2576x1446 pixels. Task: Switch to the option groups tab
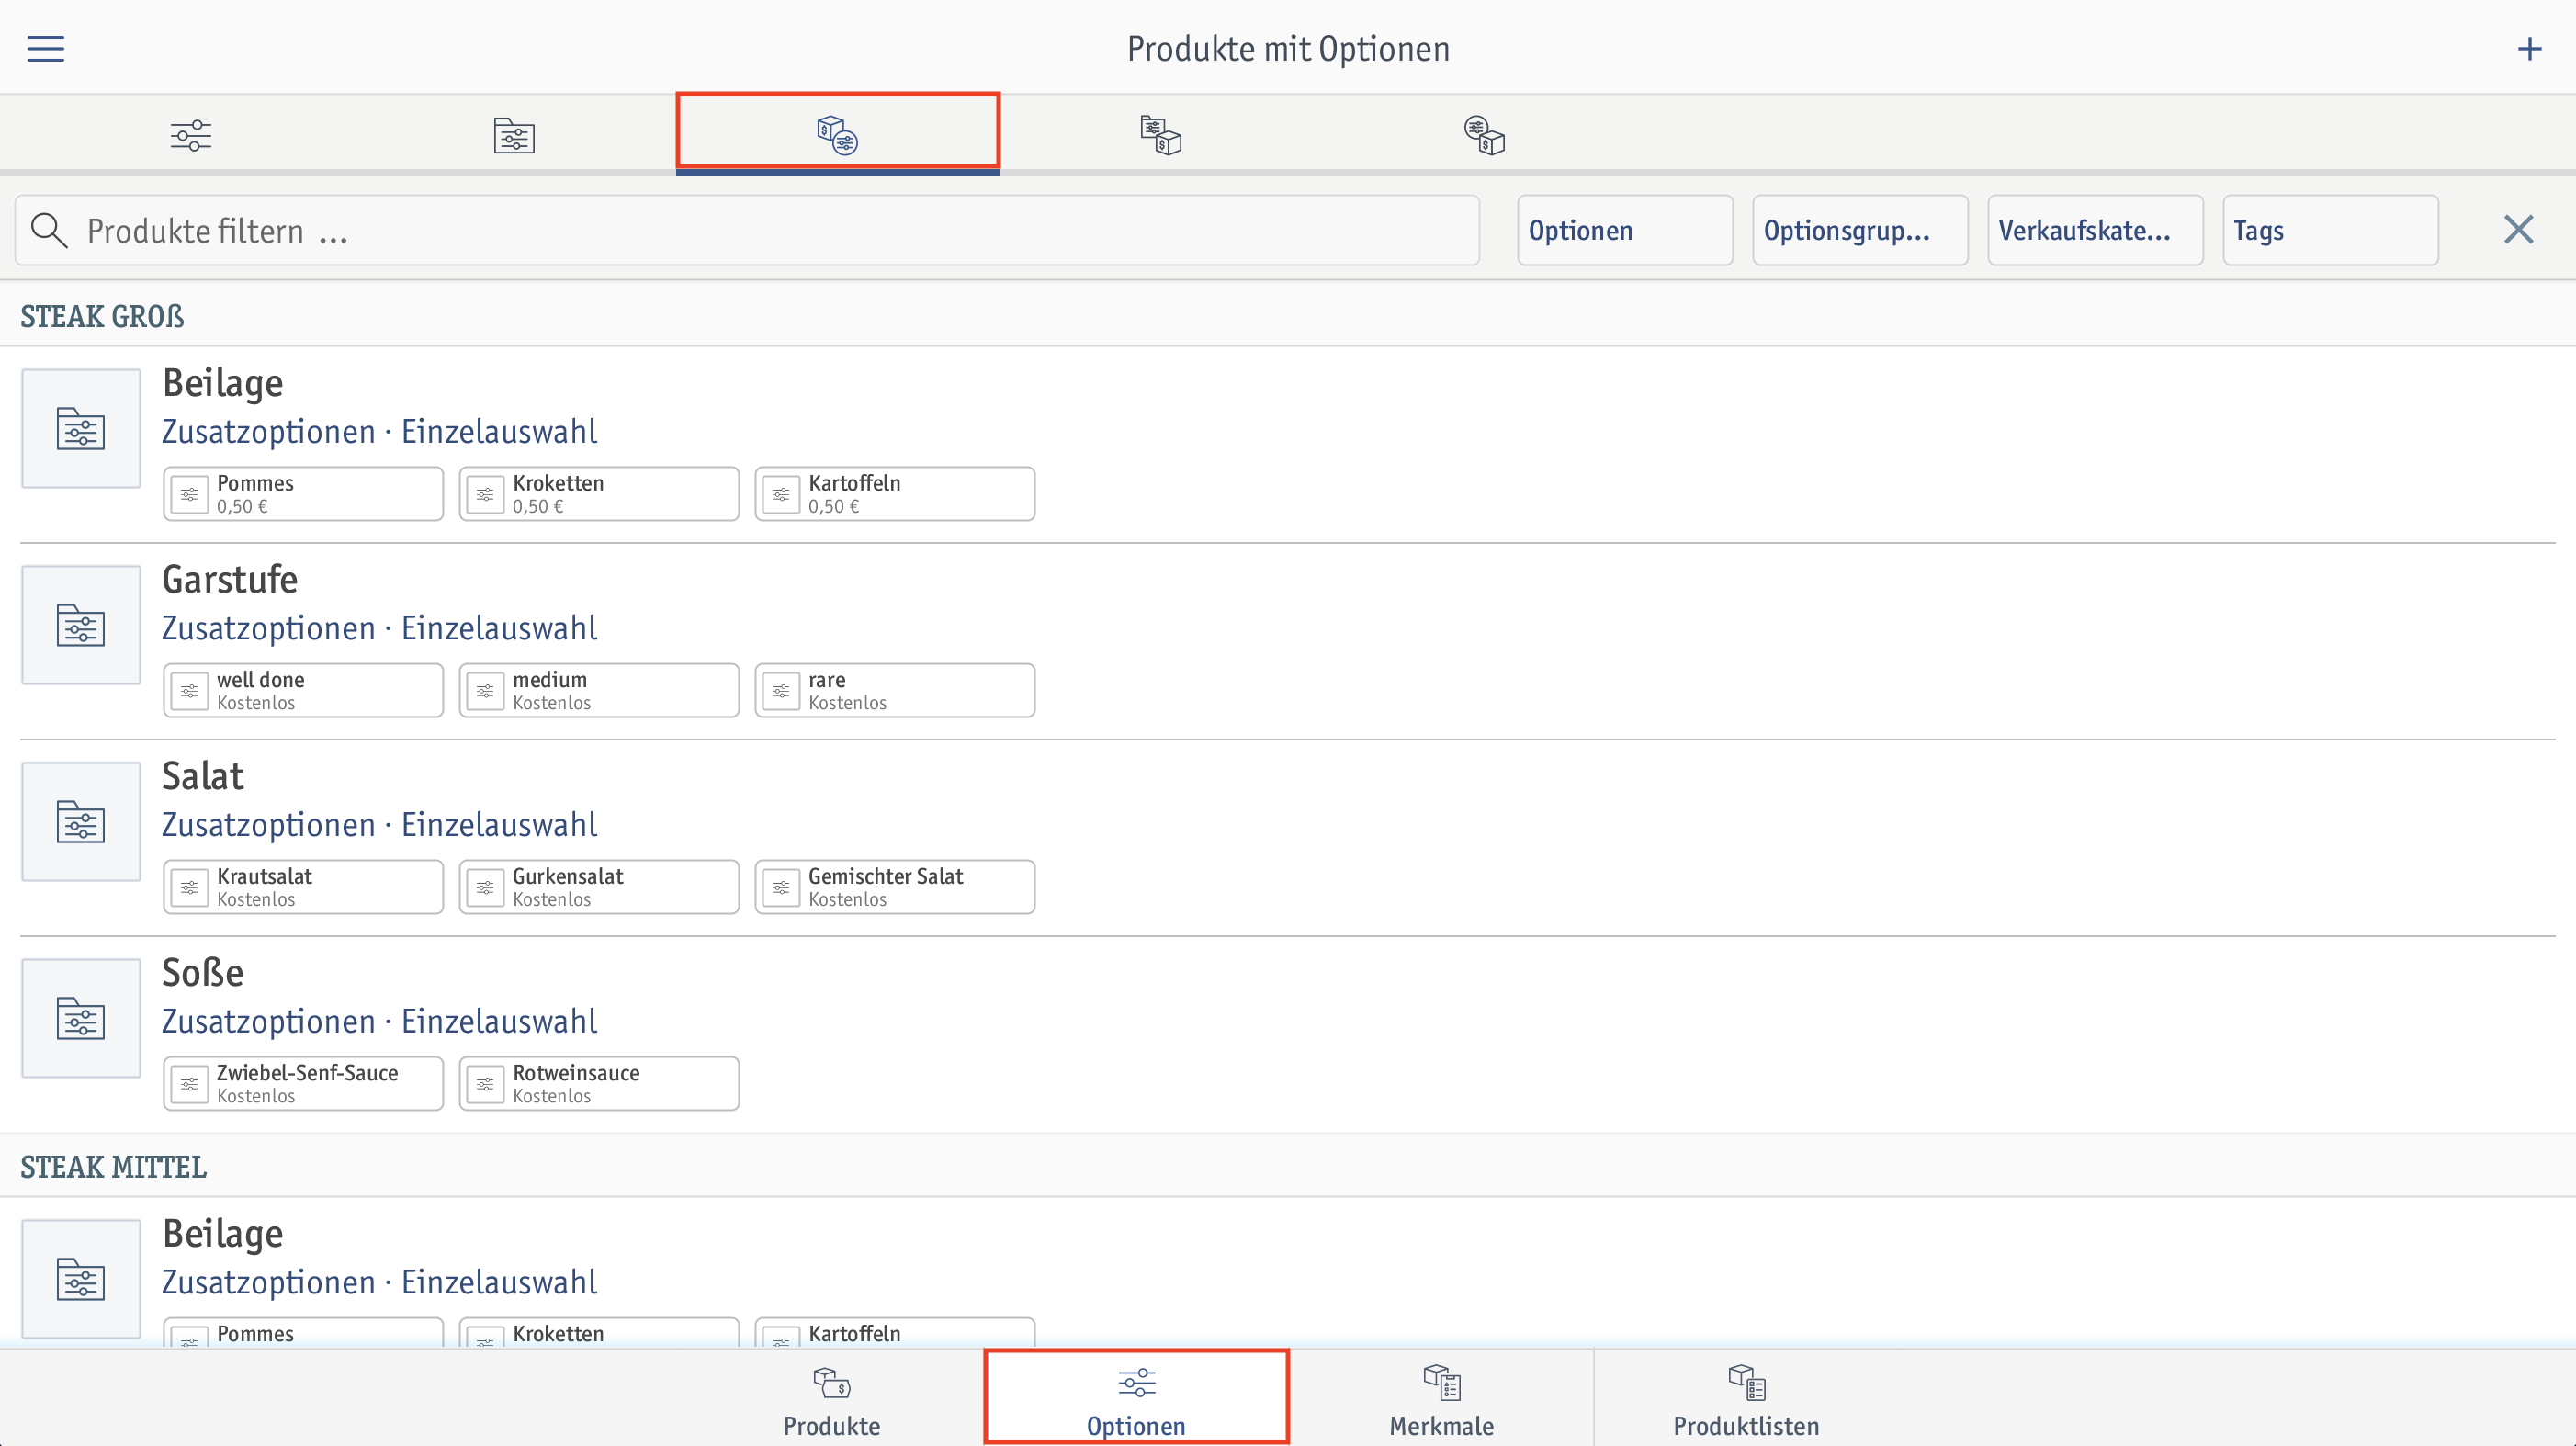point(514,135)
